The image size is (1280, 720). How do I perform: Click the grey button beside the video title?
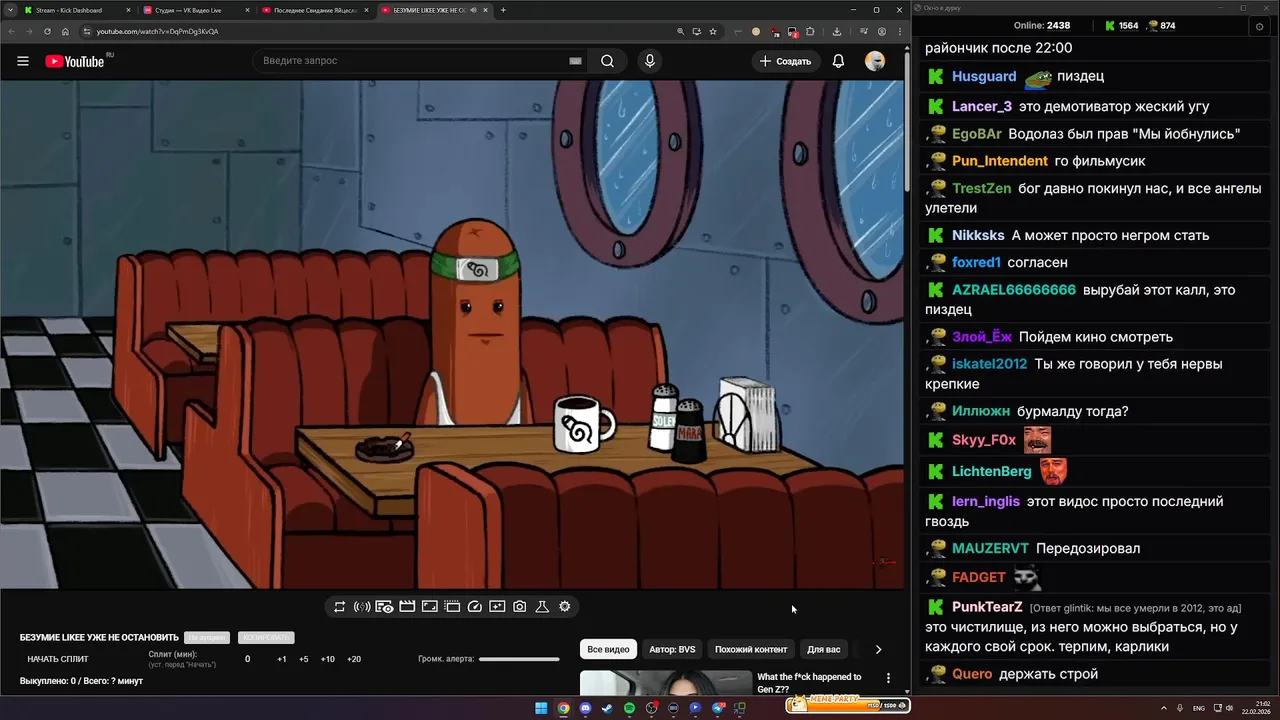point(207,637)
